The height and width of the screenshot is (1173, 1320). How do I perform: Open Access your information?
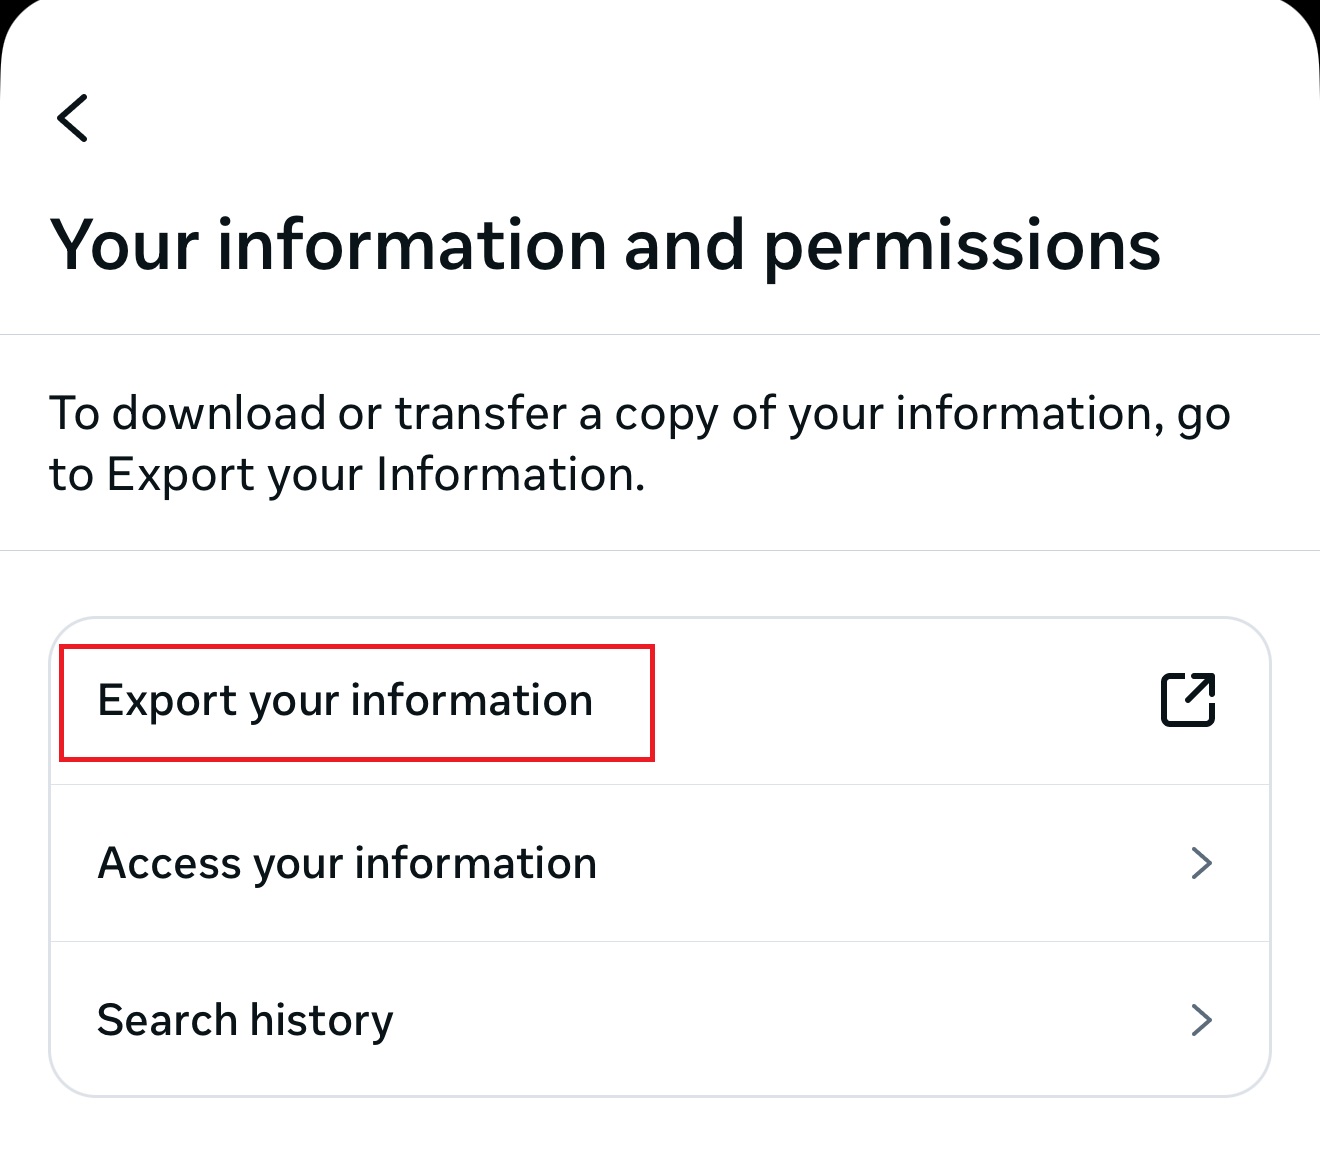tap(347, 863)
